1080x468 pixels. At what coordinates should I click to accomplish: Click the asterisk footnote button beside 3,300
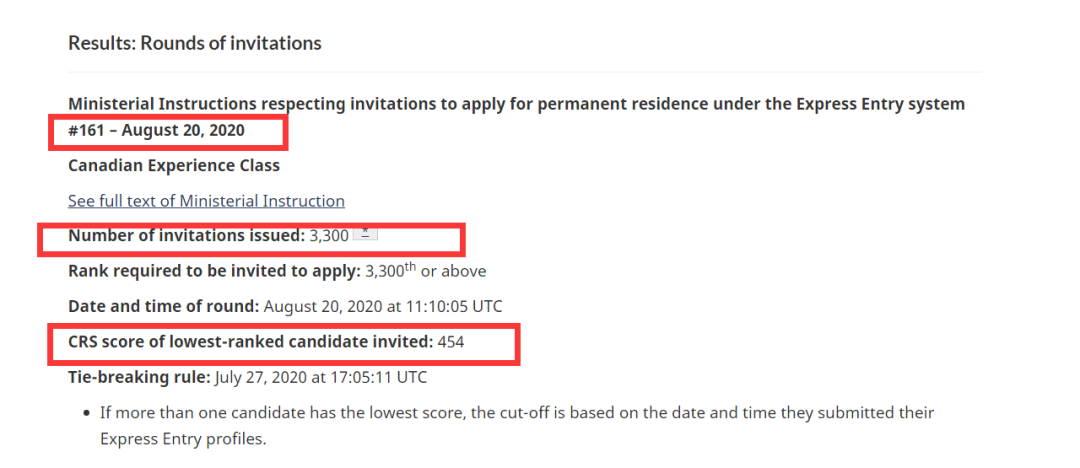(366, 234)
